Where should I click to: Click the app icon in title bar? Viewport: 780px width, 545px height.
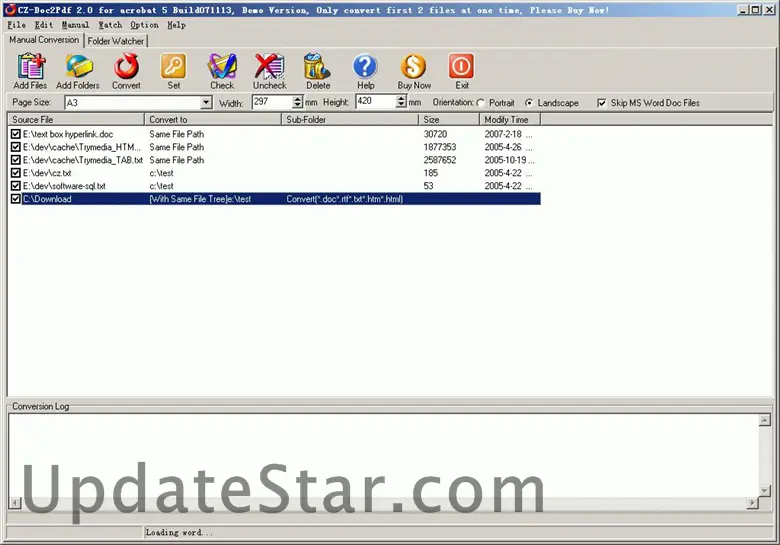pyautogui.click(x=10, y=9)
